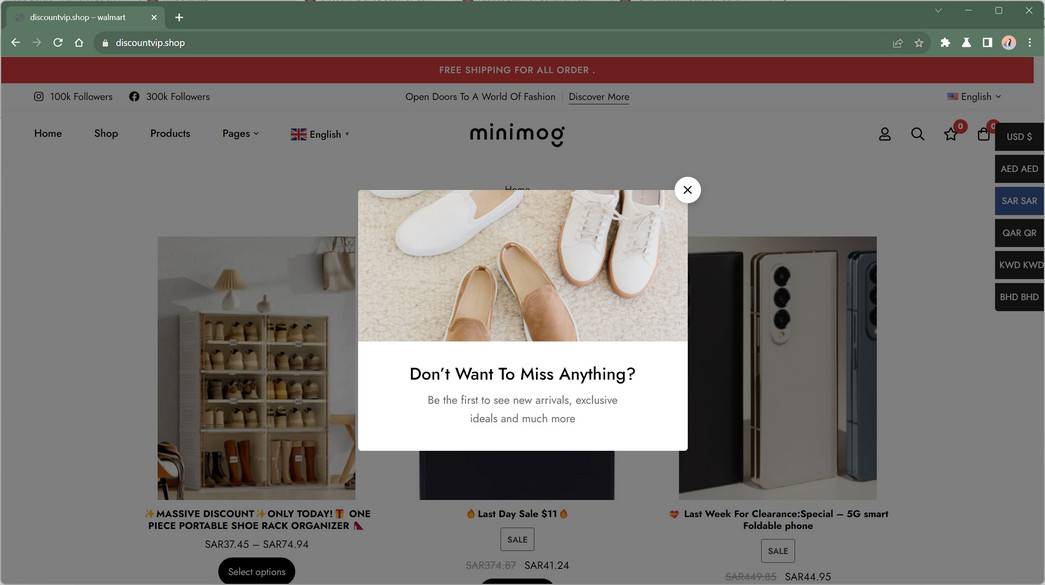Open the UK flag English language switcher
Image resolution: width=1045 pixels, height=585 pixels.
coord(319,134)
